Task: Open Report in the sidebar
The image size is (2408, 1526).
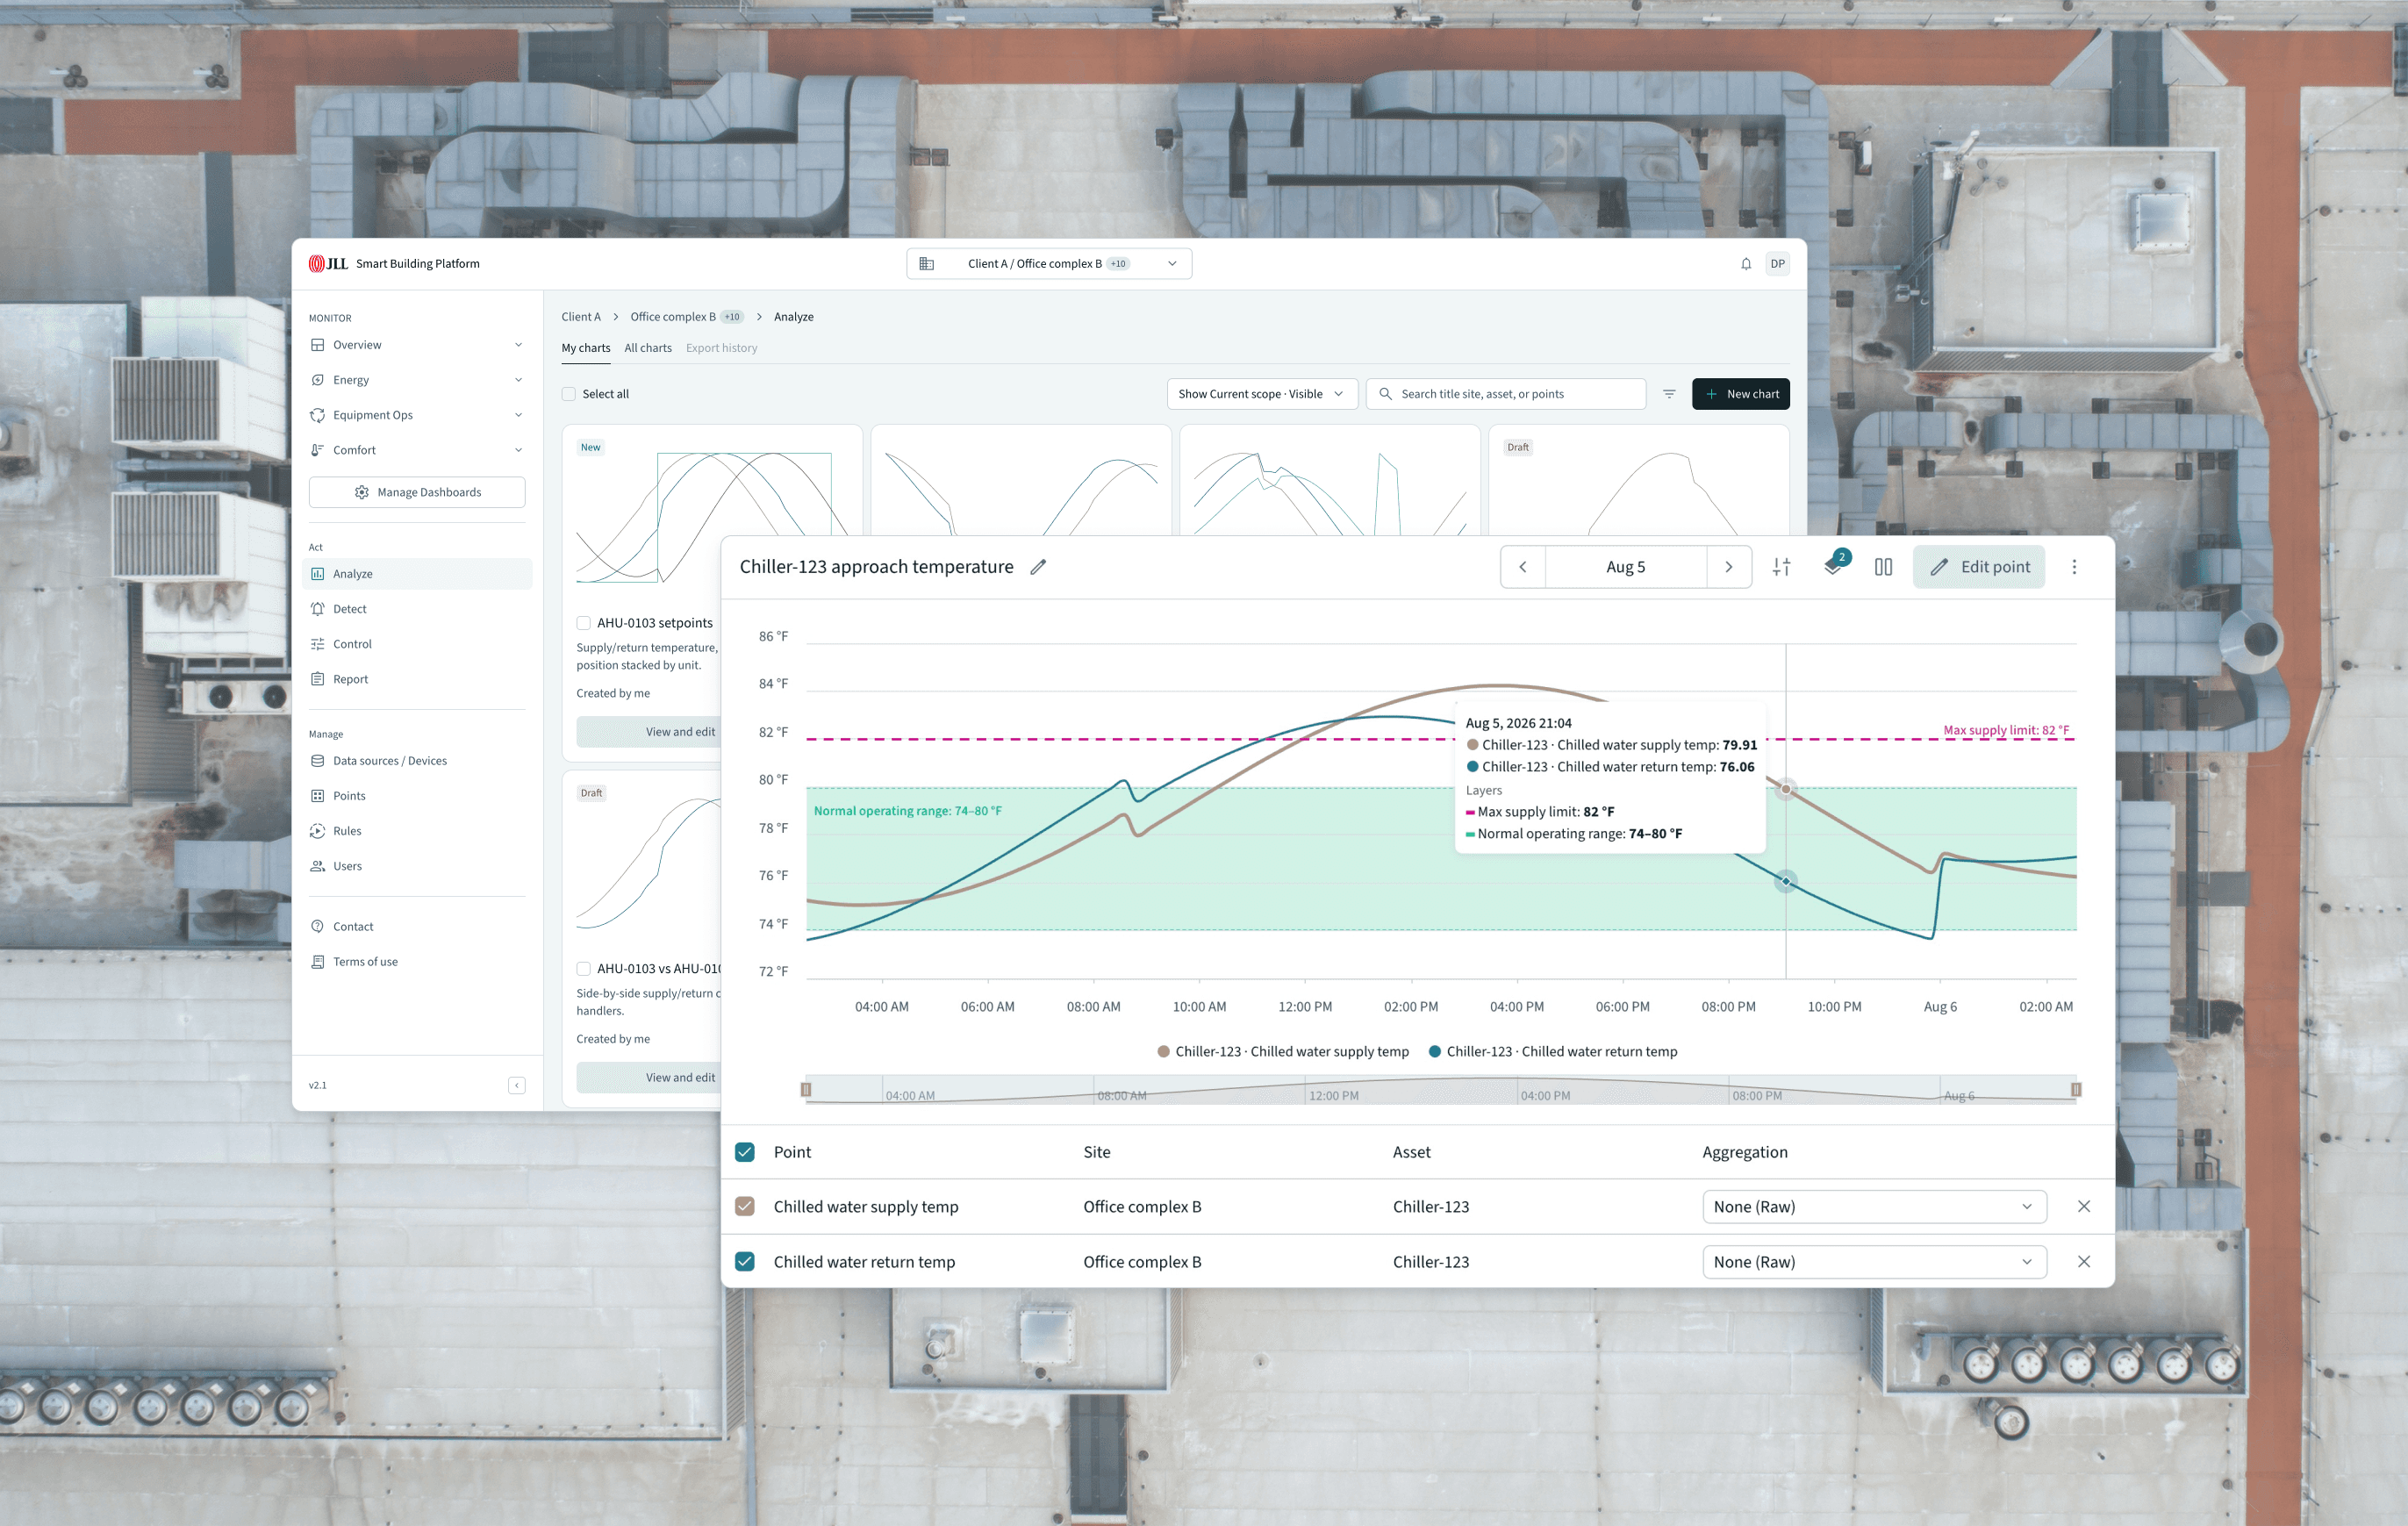Action: tap(417, 679)
